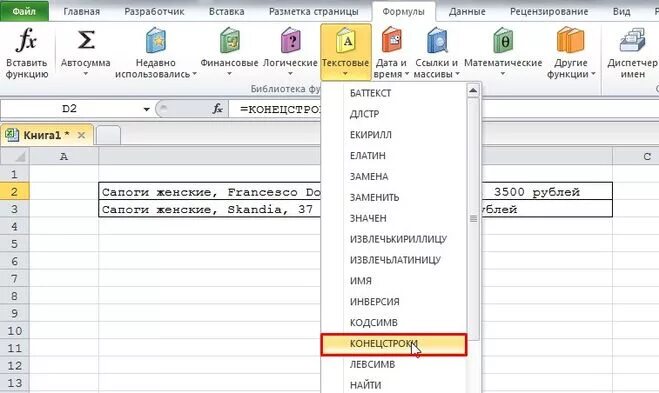Switch to the Рецензирование tab
Viewport: 659px width, 393px height.
point(549,11)
